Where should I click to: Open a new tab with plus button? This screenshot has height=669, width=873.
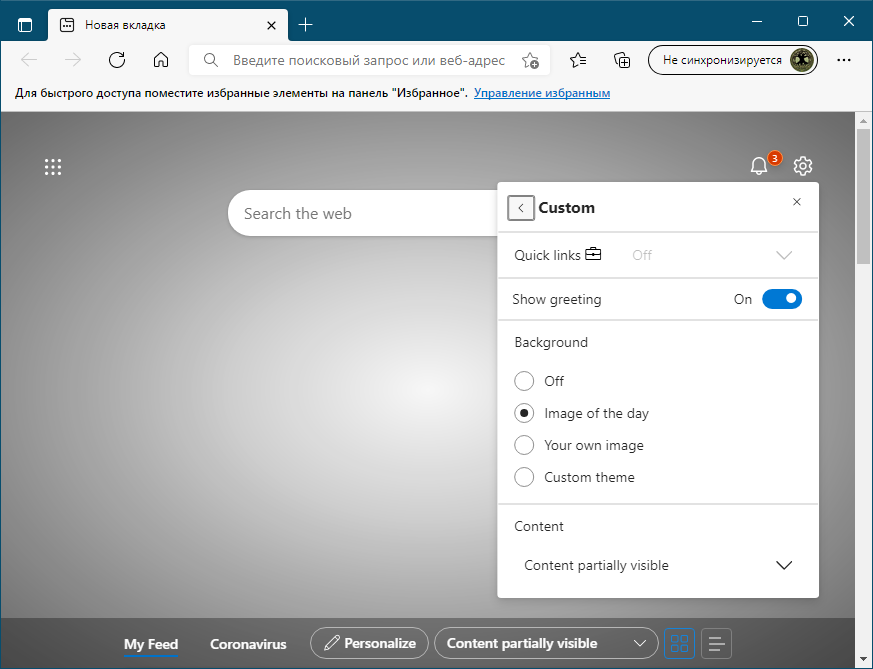pyautogui.click(x=305, y=25)
